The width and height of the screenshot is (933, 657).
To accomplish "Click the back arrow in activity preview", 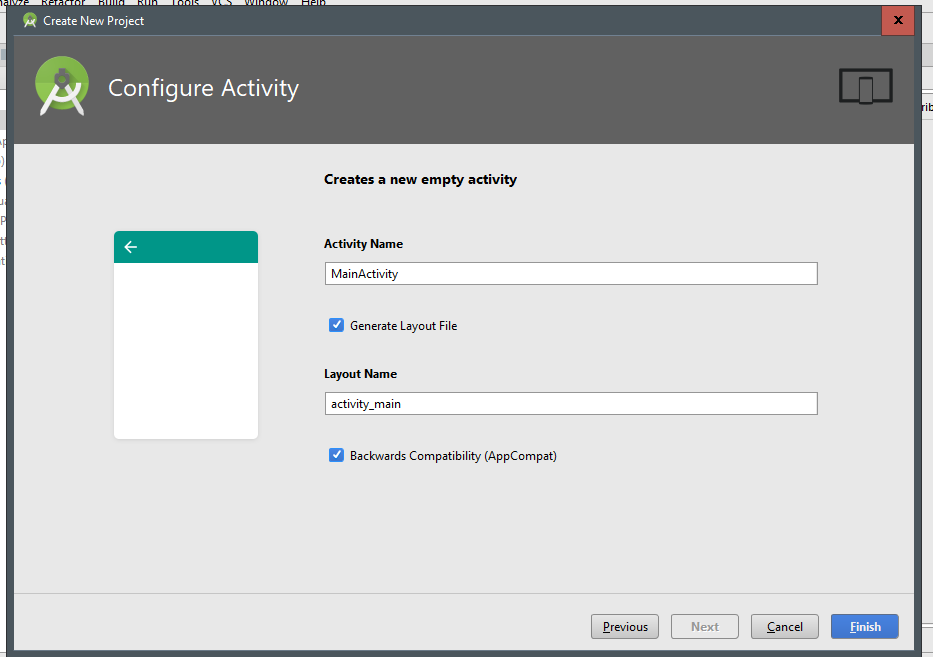I will coord(131,247).
